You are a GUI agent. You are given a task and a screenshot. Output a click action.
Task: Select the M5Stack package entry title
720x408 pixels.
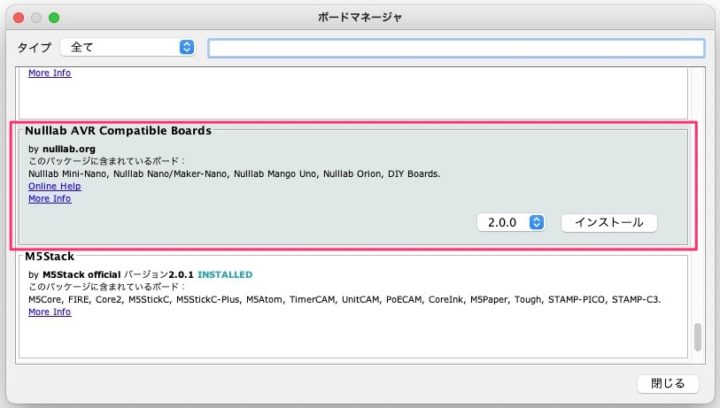(50, 257)
